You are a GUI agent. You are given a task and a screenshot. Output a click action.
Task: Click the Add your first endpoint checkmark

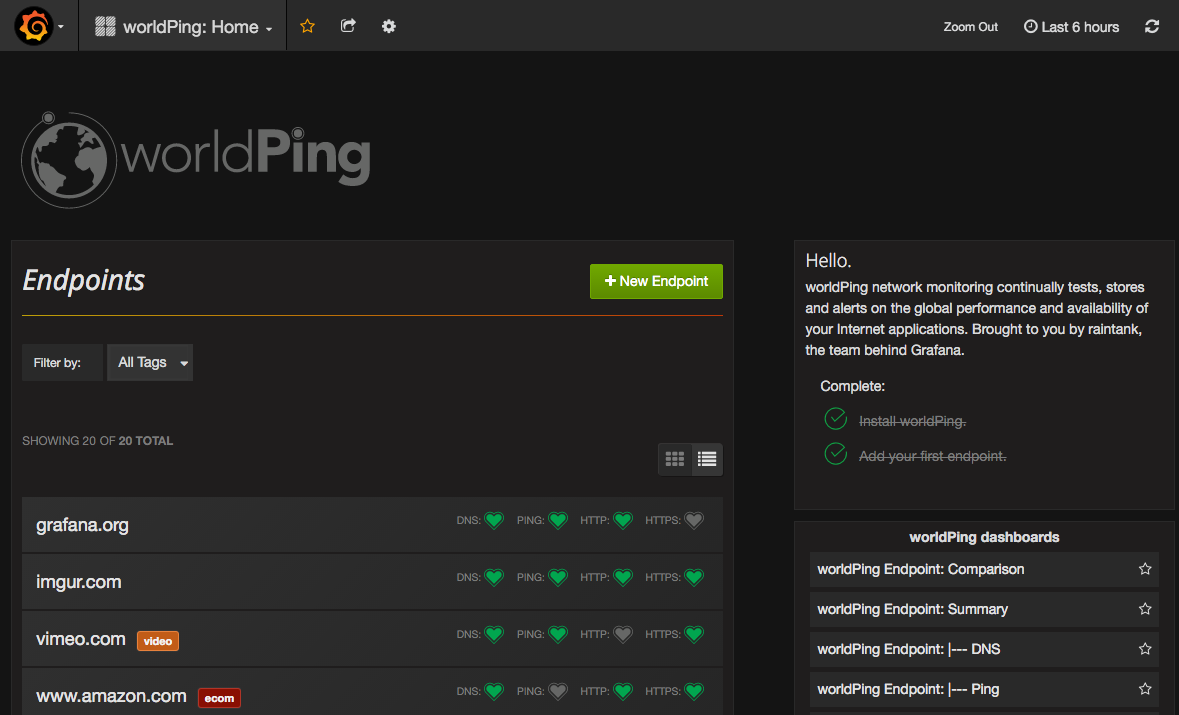(x=835, y=454)
